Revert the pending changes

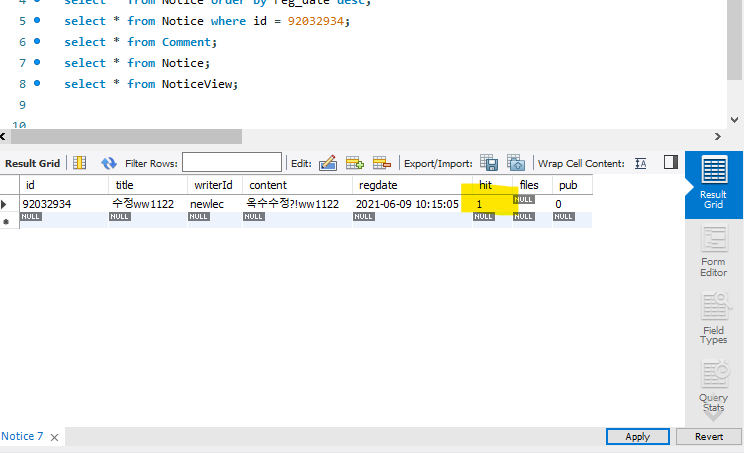[709, 436]
